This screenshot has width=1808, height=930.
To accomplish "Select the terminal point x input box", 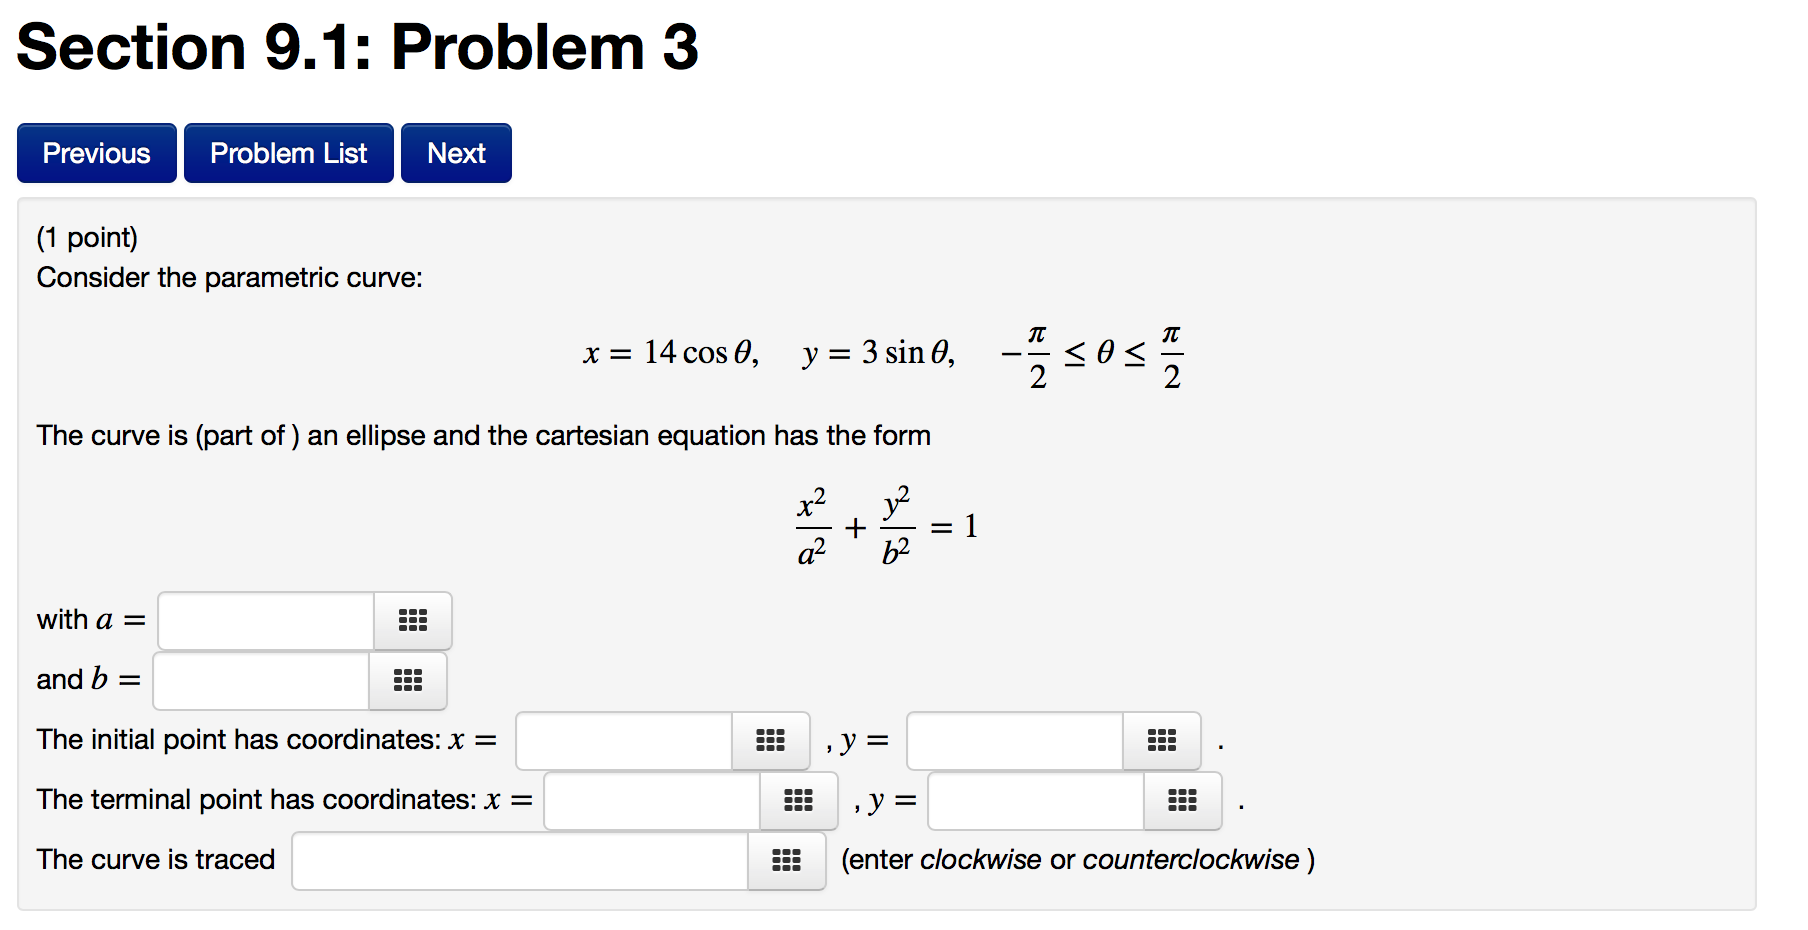I will (x=652, y=801).
